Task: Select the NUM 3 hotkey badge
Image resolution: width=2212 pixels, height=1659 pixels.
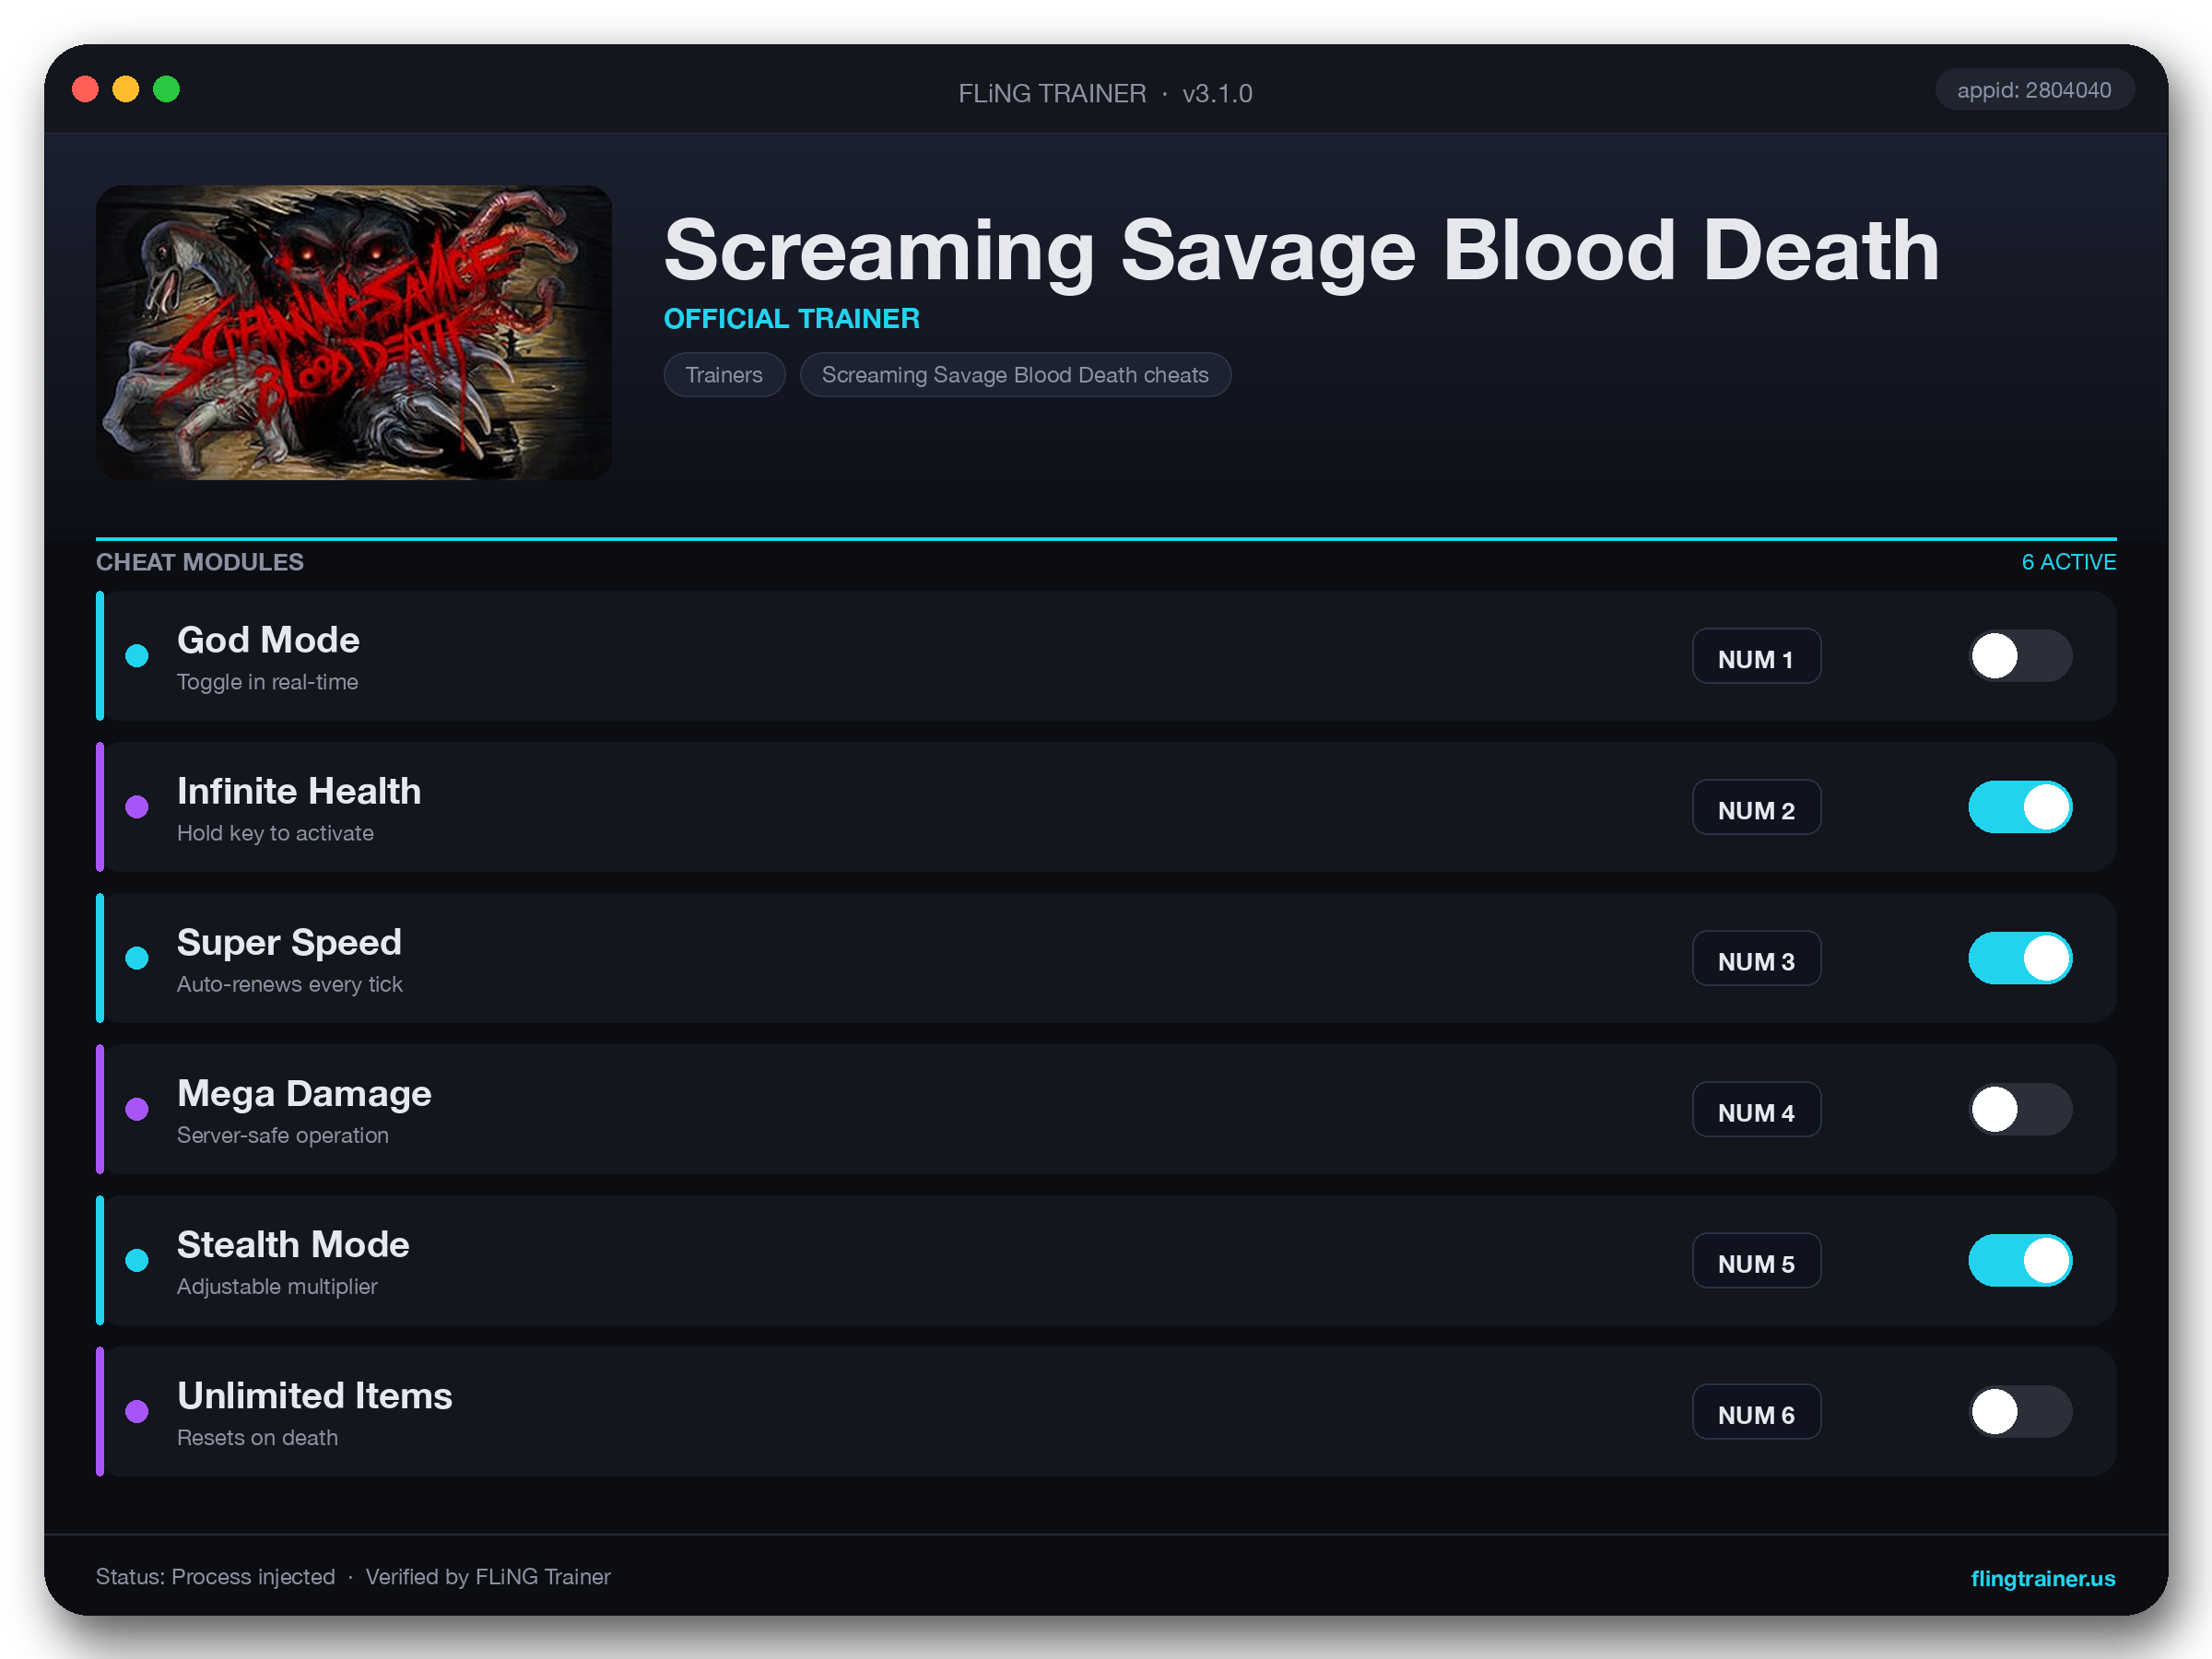Action: click(1756, 958)
